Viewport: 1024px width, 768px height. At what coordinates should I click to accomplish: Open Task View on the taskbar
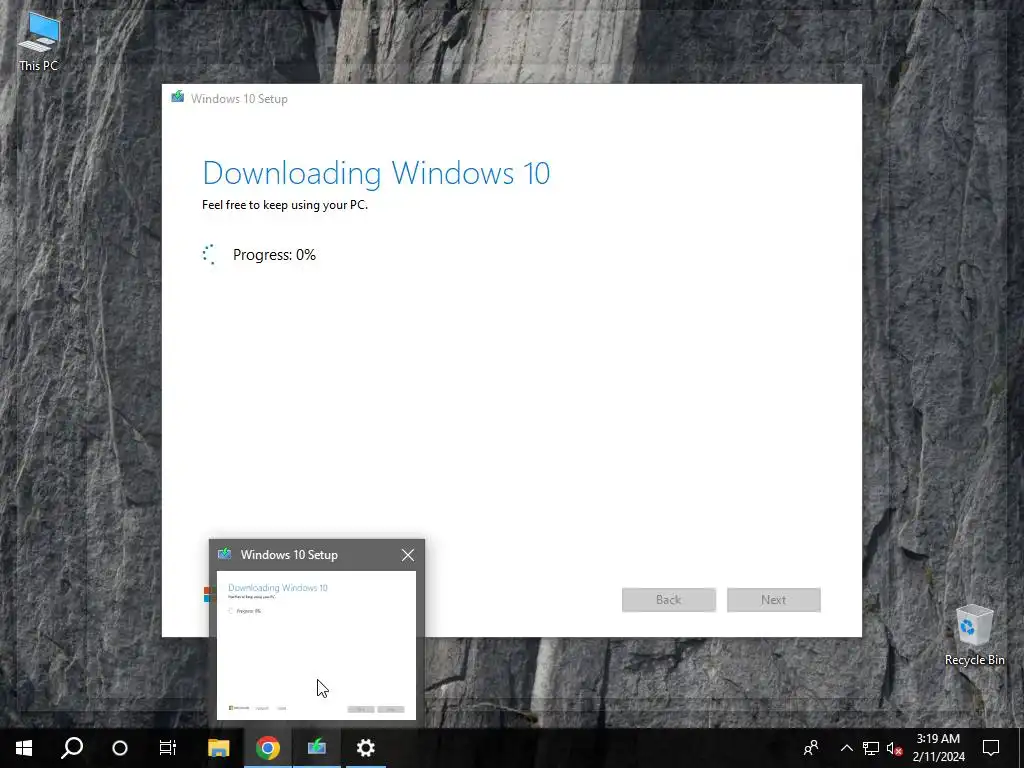tap(168, 748)
